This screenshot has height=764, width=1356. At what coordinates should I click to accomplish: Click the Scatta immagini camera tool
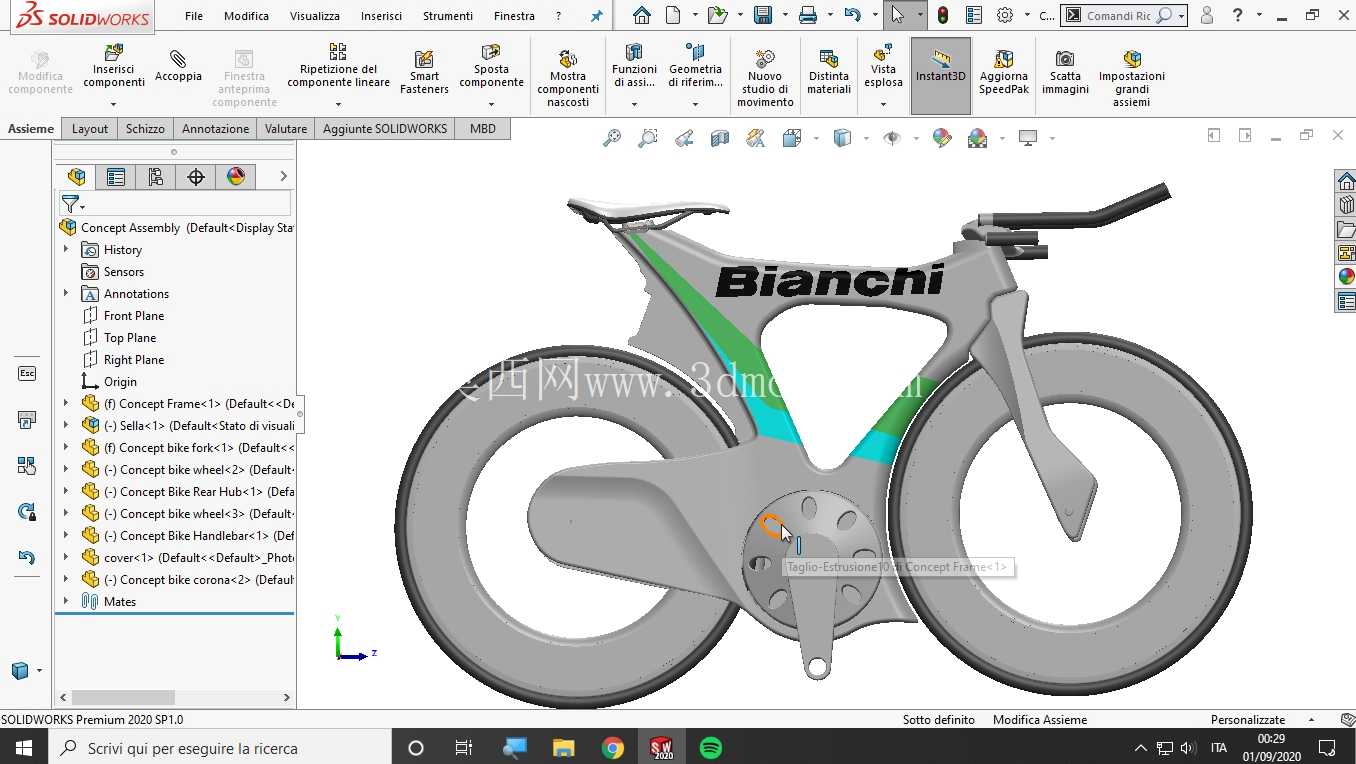tap(1065, 72)
